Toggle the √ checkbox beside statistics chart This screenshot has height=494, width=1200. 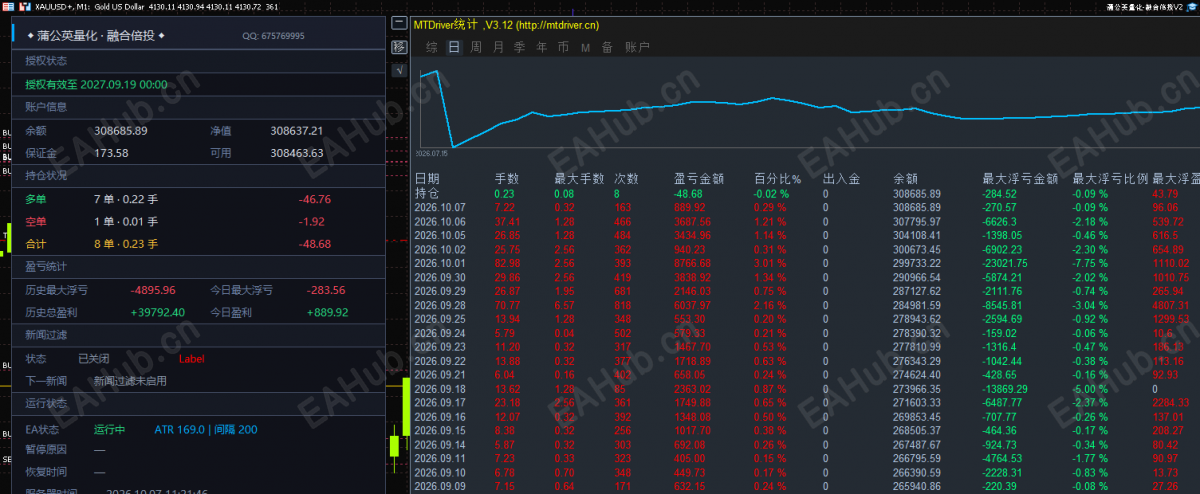pyautogui.click(x=399, y=70)
